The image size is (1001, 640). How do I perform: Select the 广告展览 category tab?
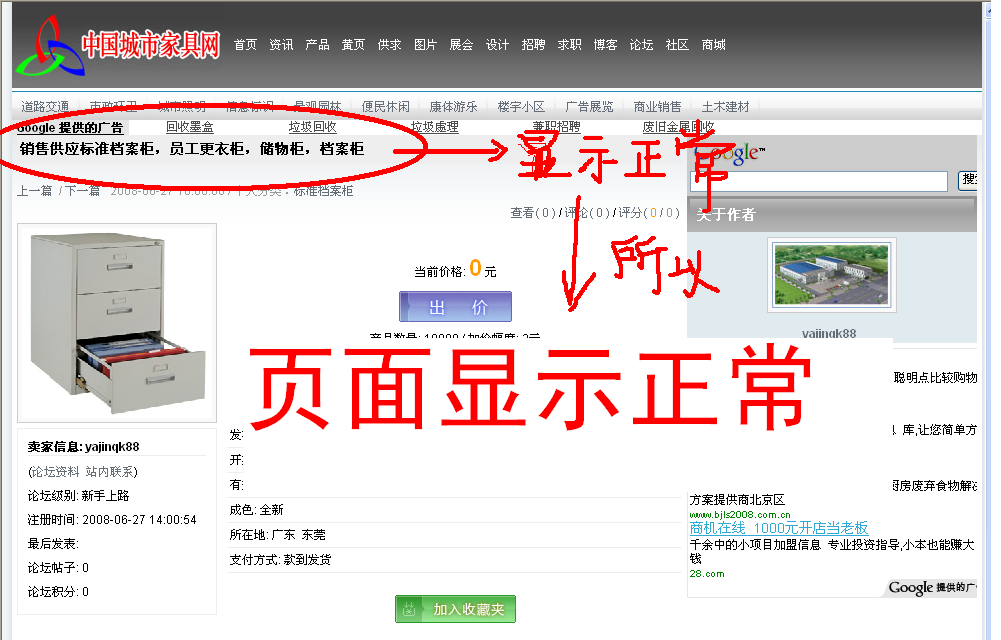[589, 107]
